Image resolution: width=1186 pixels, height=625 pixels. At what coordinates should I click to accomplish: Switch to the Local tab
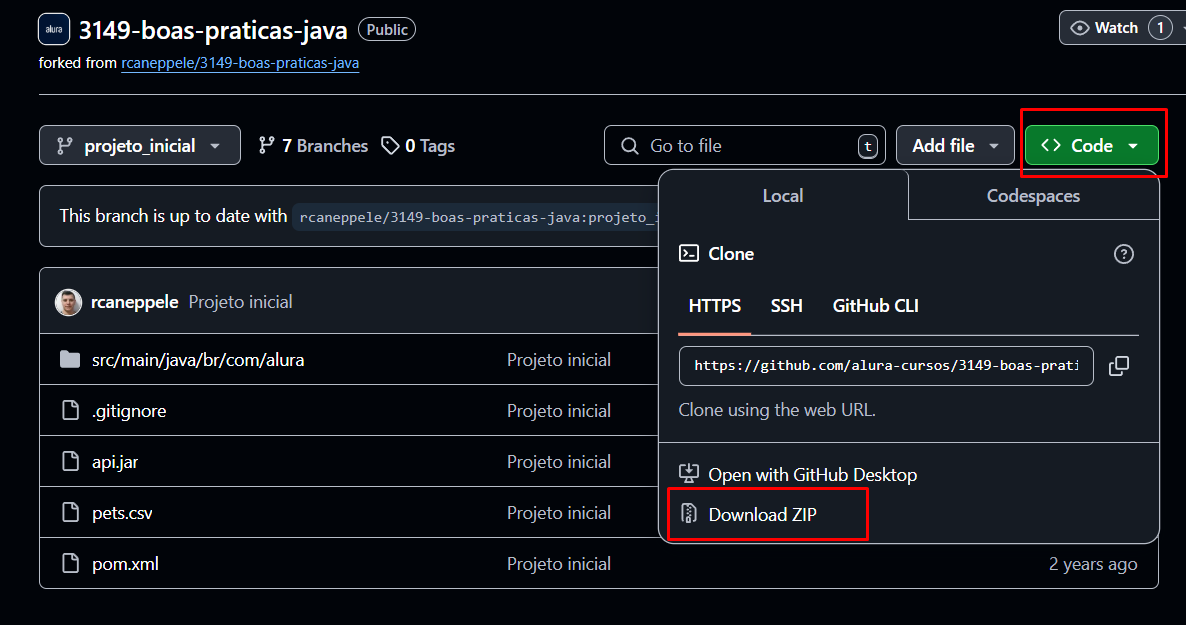pyautogui.click(x=783, y=196)
